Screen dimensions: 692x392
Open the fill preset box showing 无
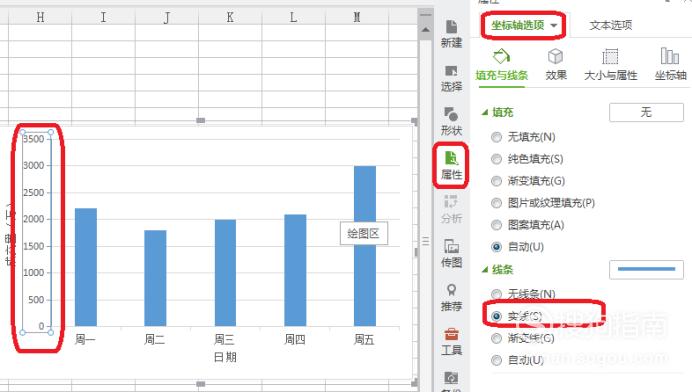(646, 112)
